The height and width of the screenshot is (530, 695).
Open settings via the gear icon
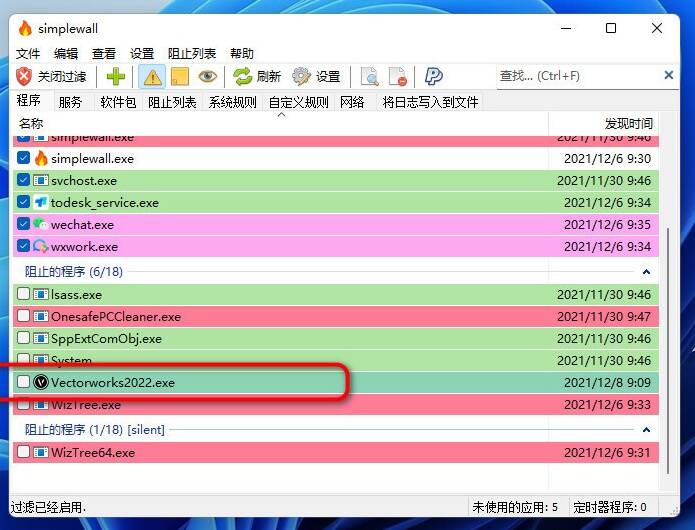pyautogui.click(x=301, y=76)
